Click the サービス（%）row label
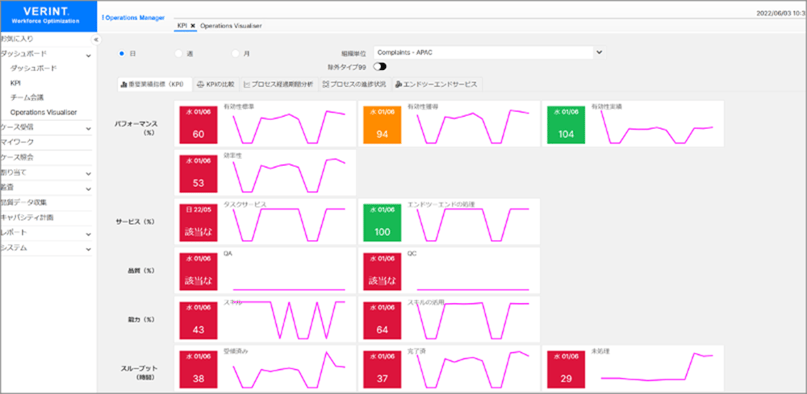The height and width of the screenshot is (394, 807). [136, 222]
